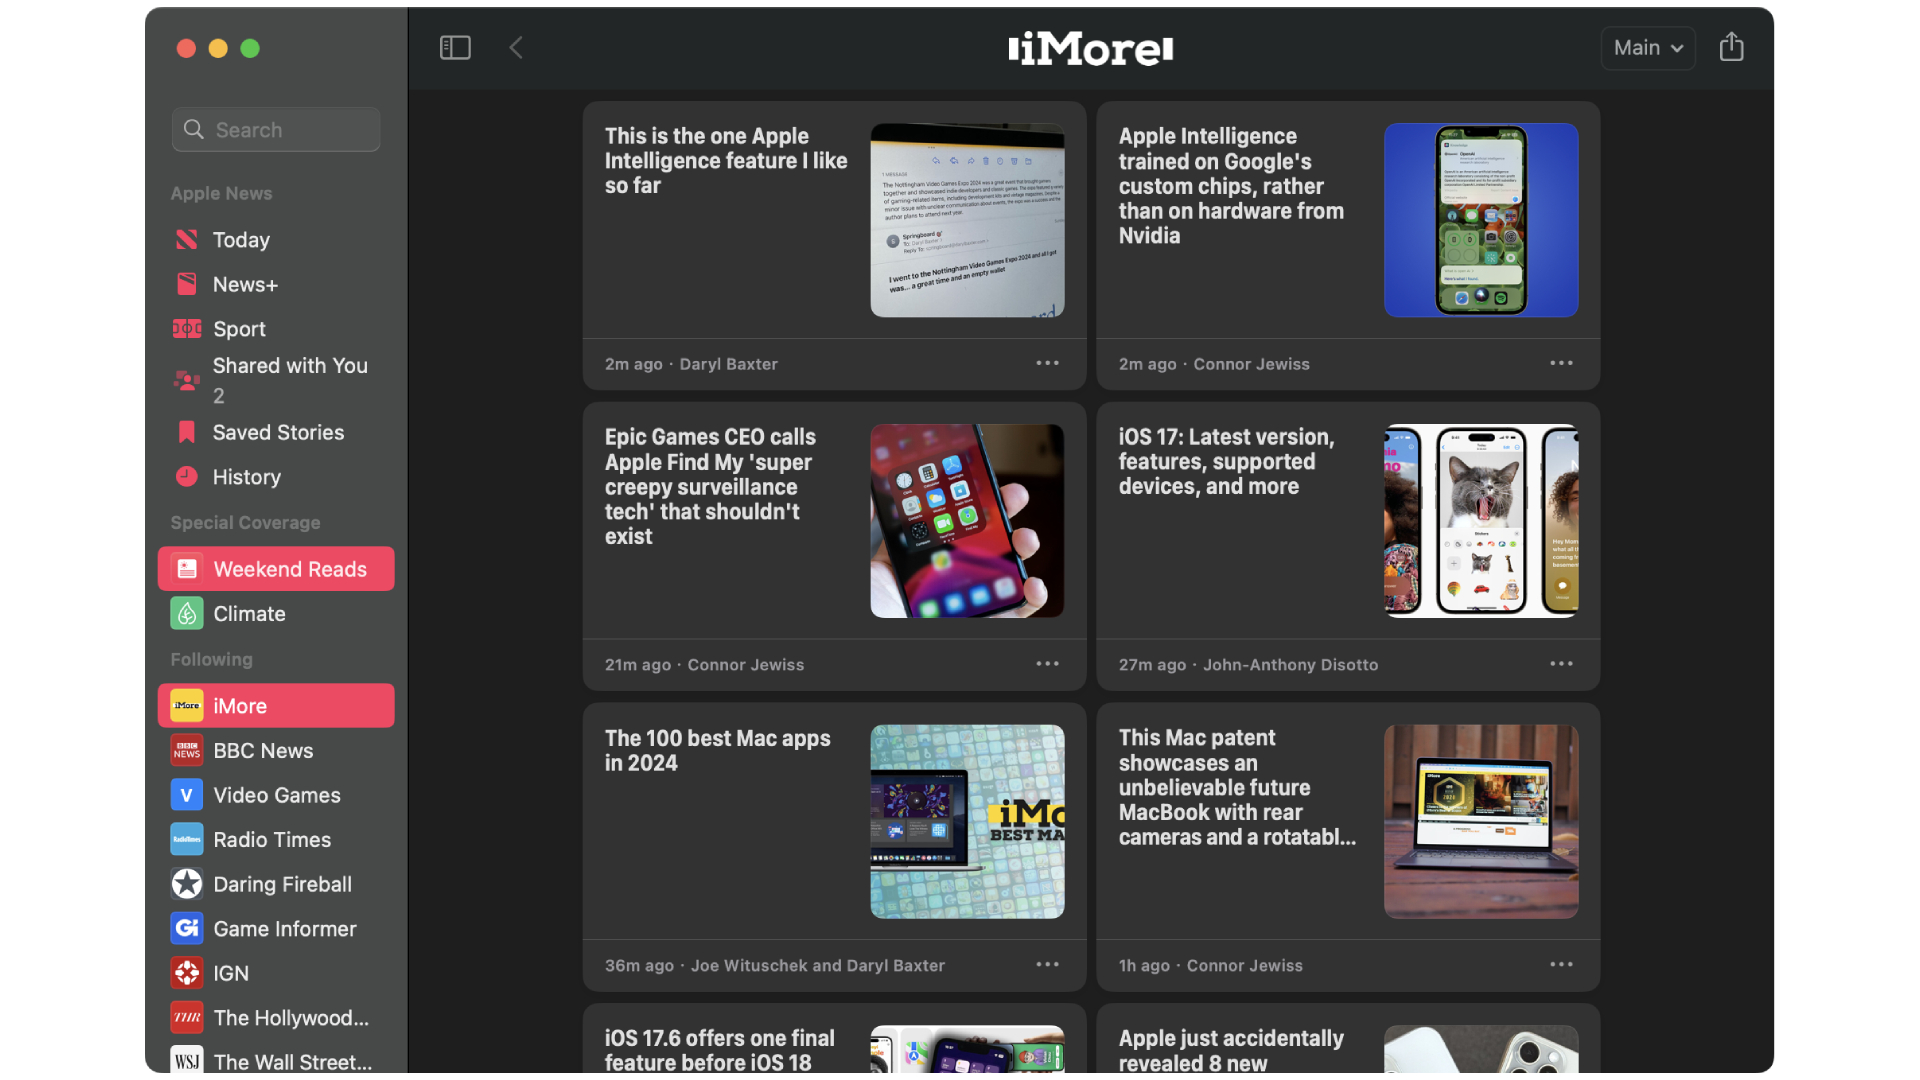Open Saved Stories bookmark item

[278, 433]
